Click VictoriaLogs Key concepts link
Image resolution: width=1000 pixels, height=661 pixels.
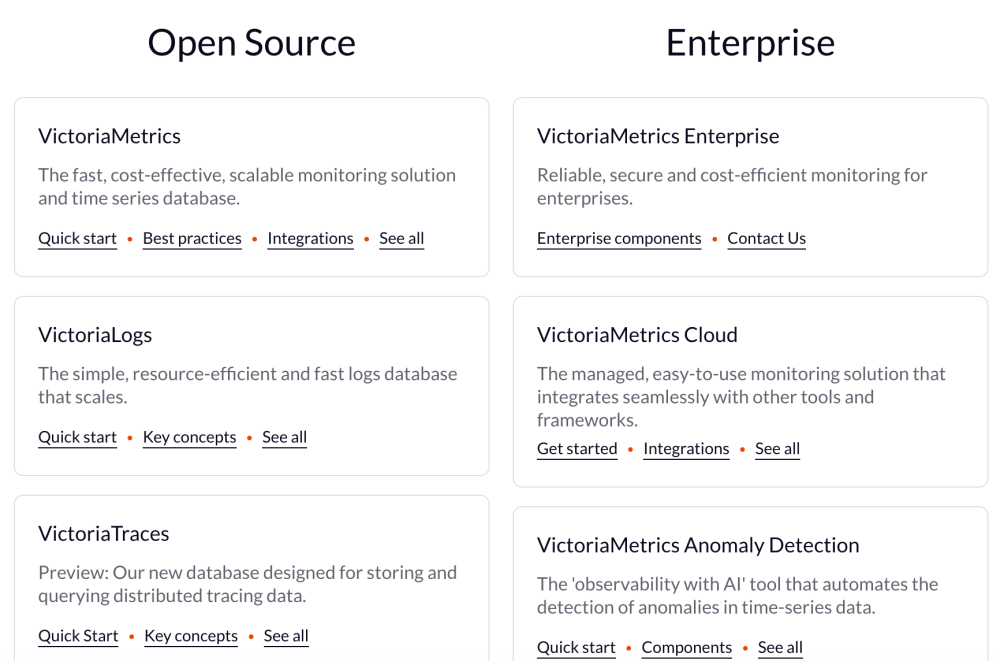click(x=190, y=437)
